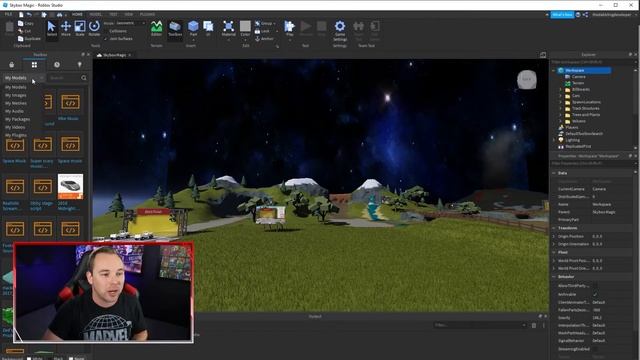
Task: Click the new file icon in quick access bar
Action: coord(21,15)
